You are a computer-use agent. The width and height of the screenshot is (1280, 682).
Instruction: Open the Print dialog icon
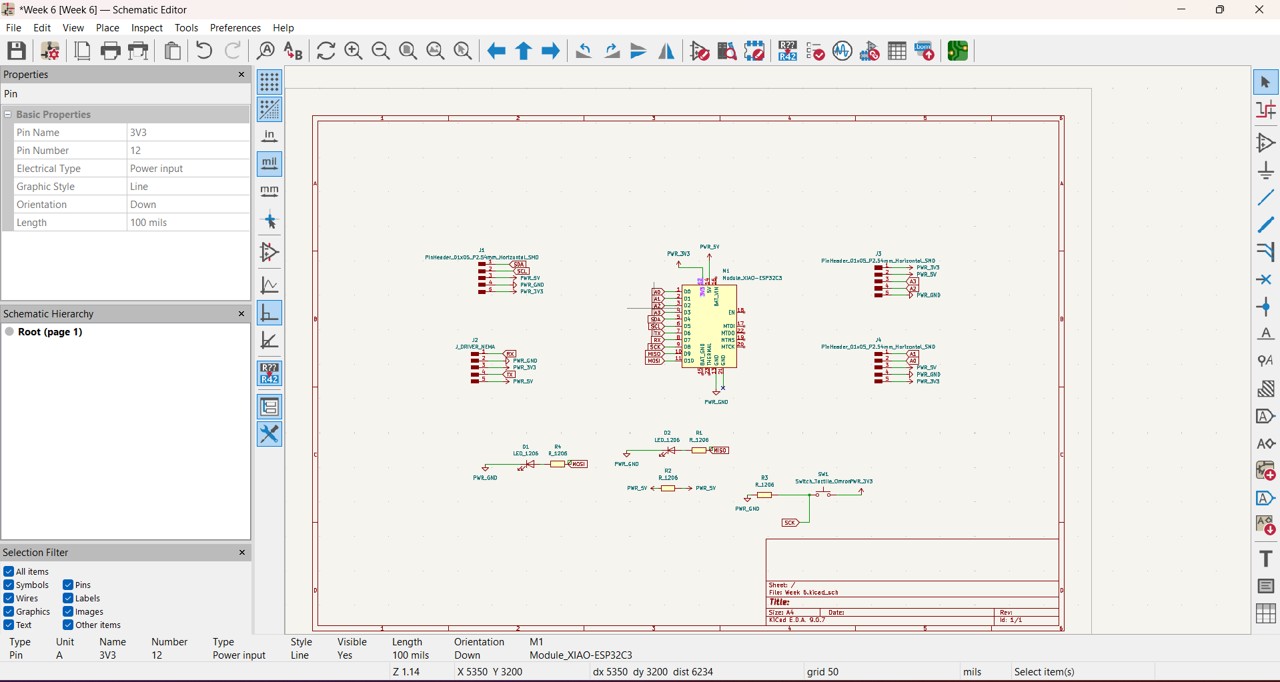coord(111,51)
